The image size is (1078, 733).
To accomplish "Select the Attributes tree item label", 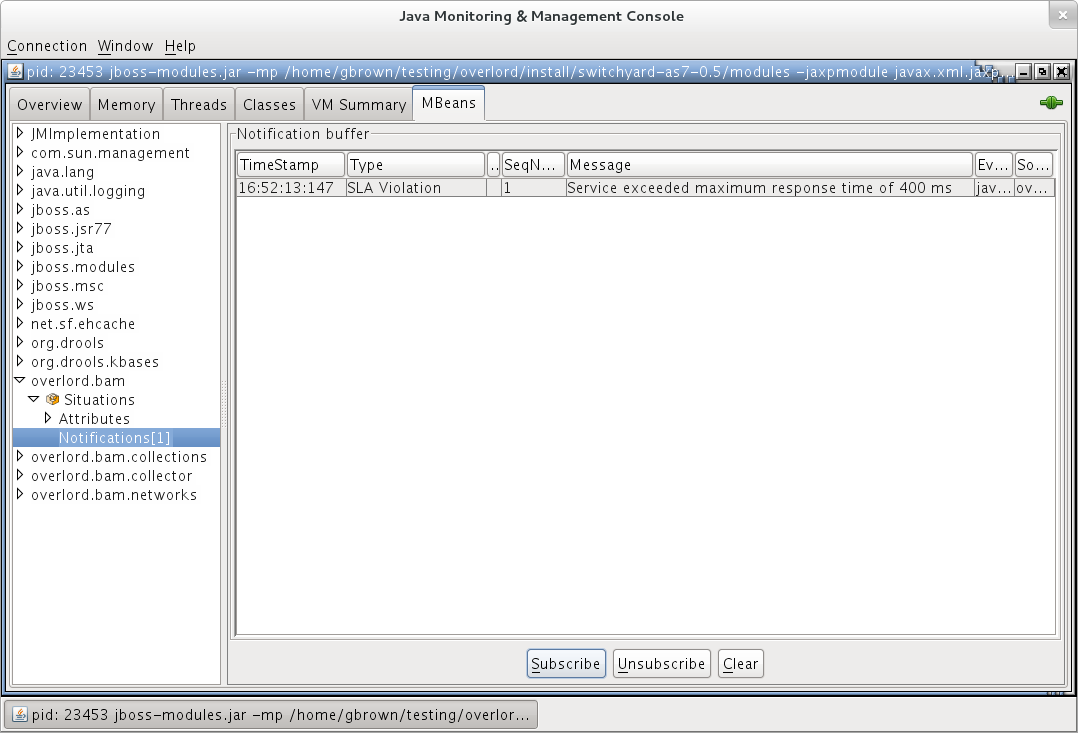I will (94, 418).
